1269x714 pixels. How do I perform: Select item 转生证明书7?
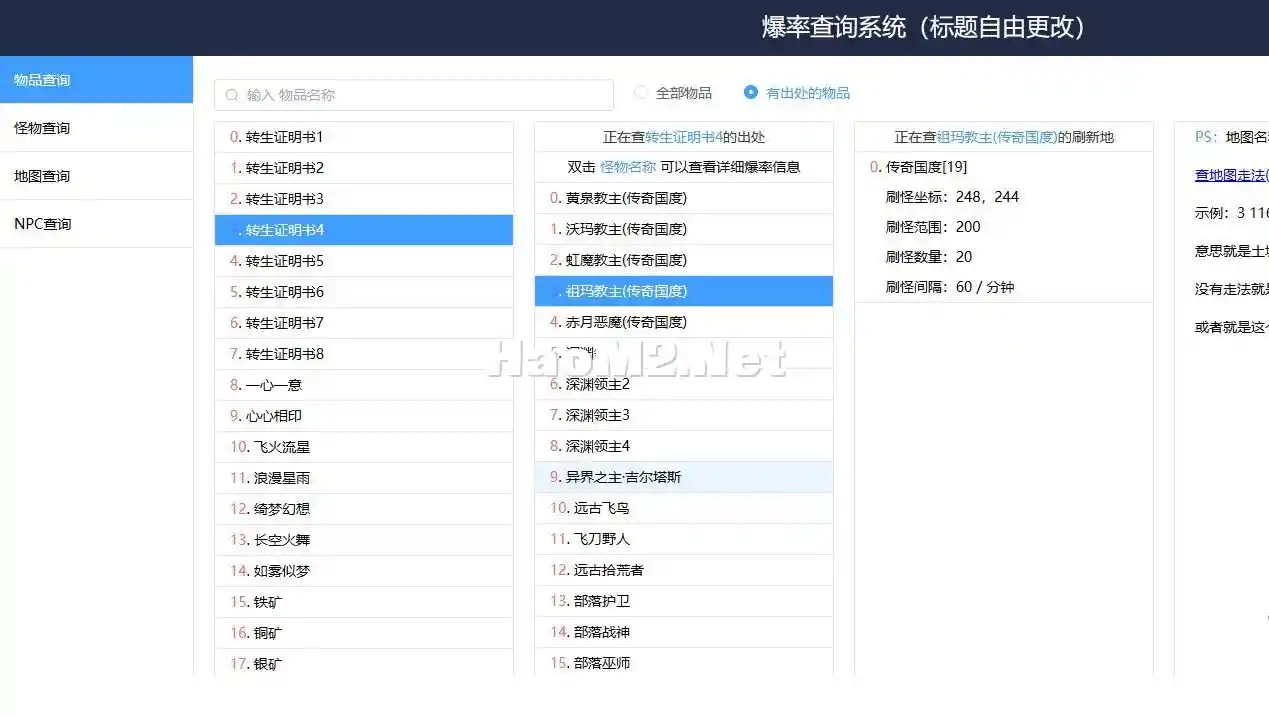[x=364, y=323]
